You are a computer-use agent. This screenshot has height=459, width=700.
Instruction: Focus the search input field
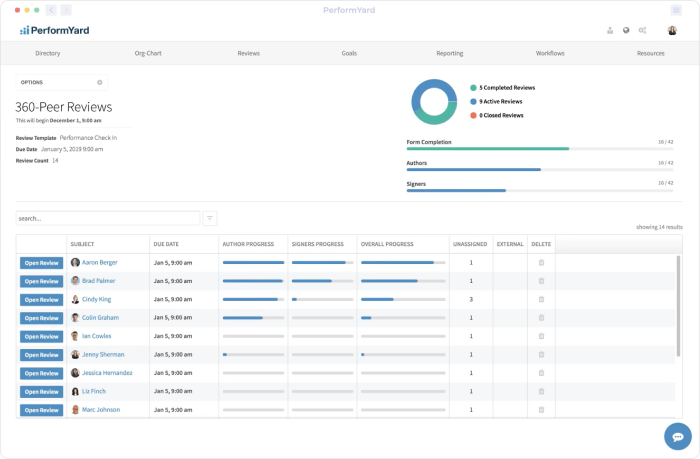pos(108,218)
